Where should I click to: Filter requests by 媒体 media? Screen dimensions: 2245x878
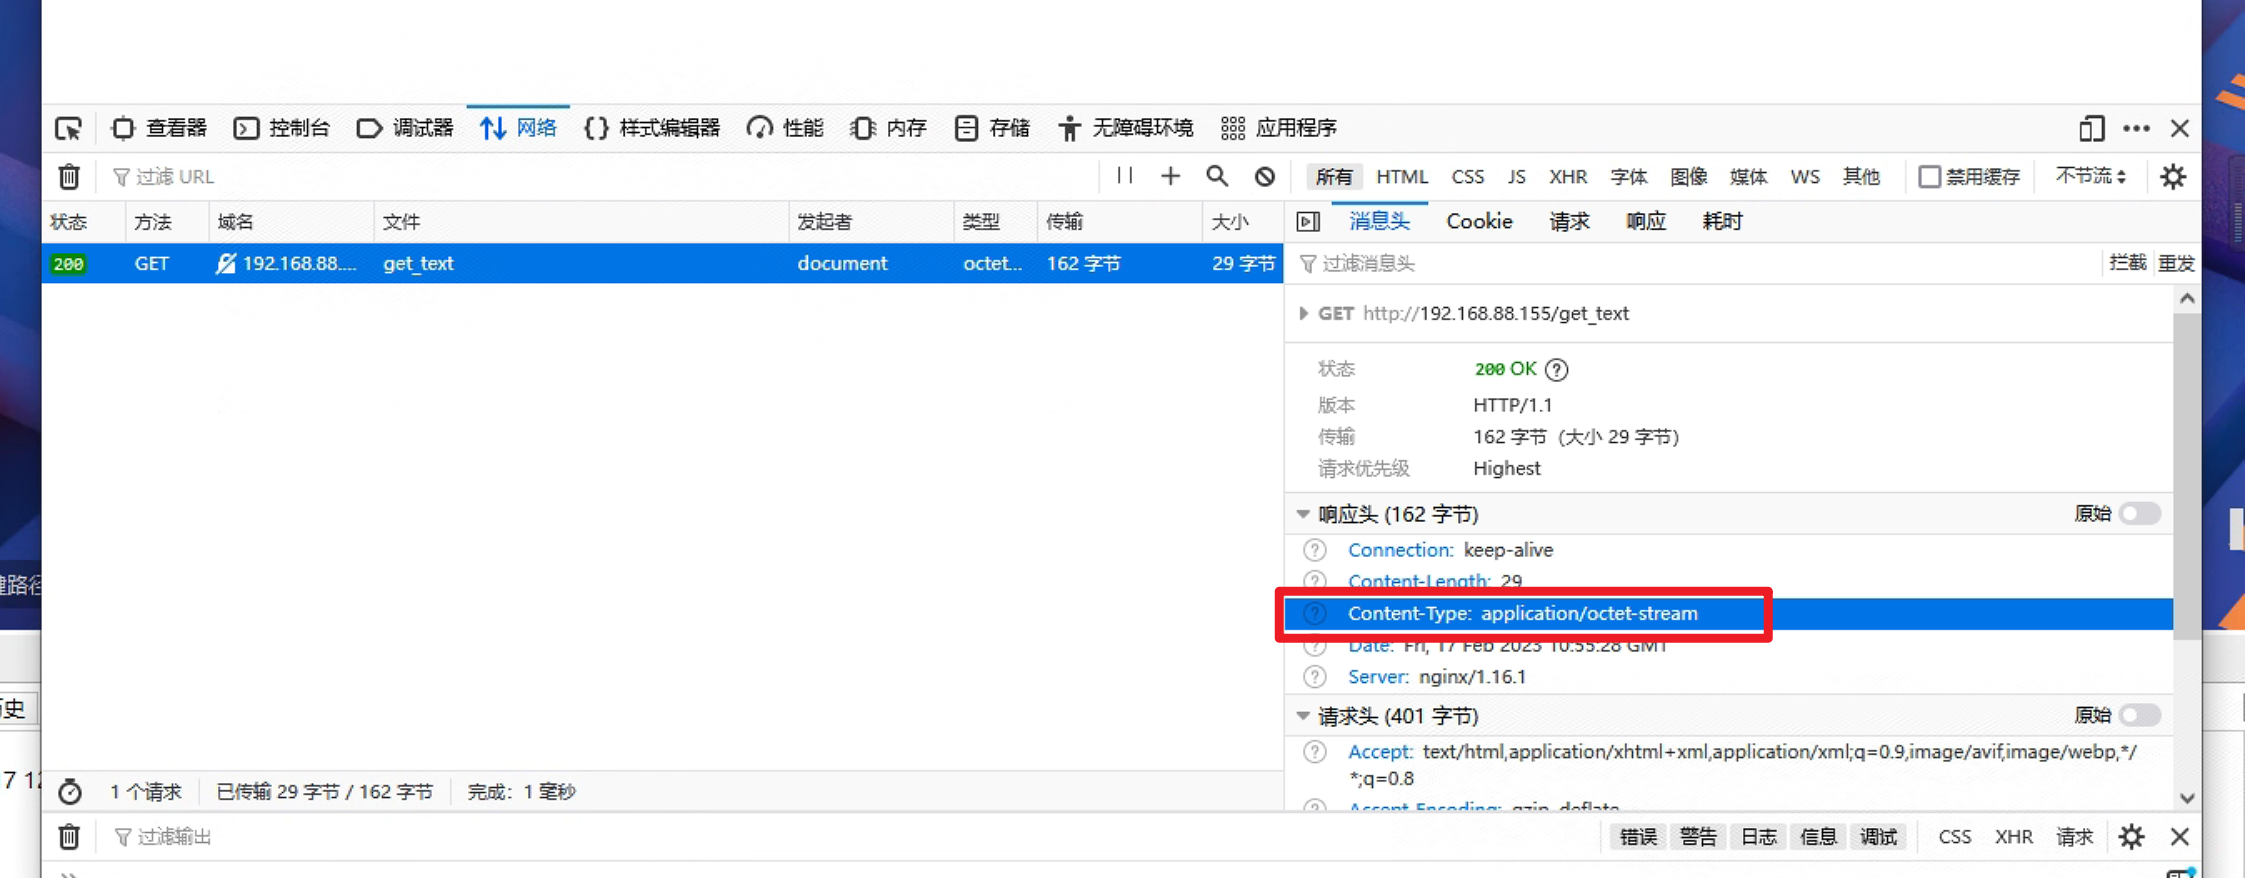(1749, 177)
